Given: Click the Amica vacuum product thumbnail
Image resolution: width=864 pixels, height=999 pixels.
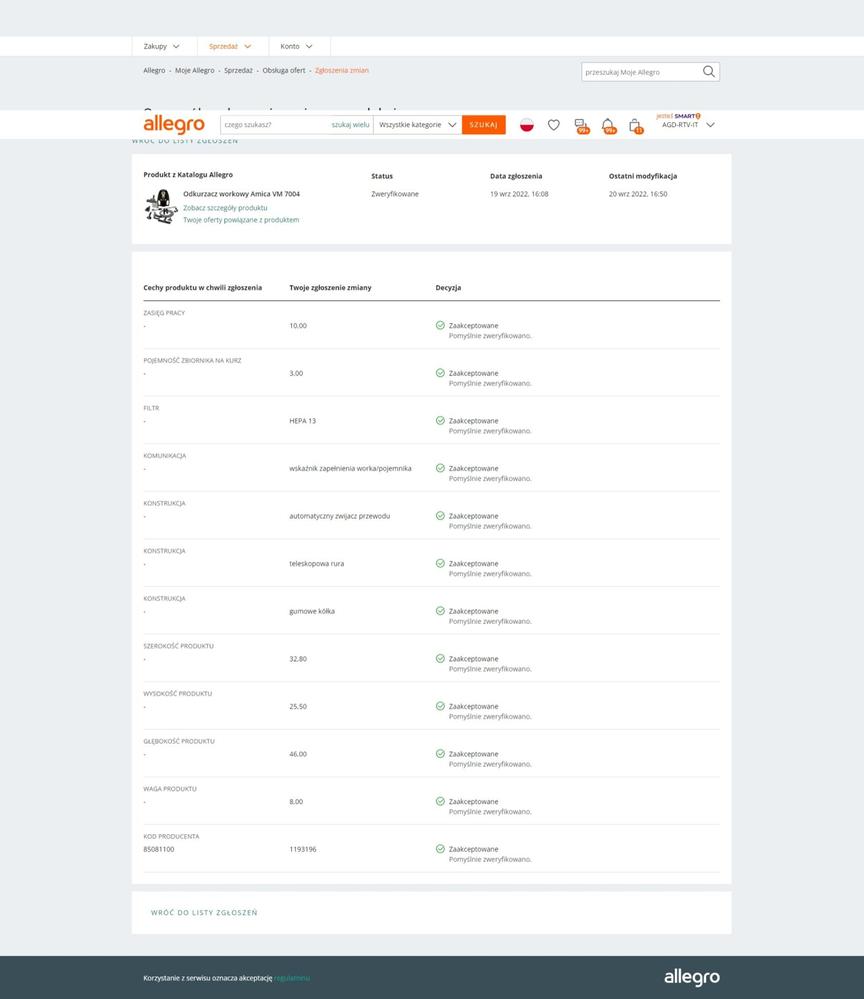Looking at the screenshot, I should [x=160, y=207].
